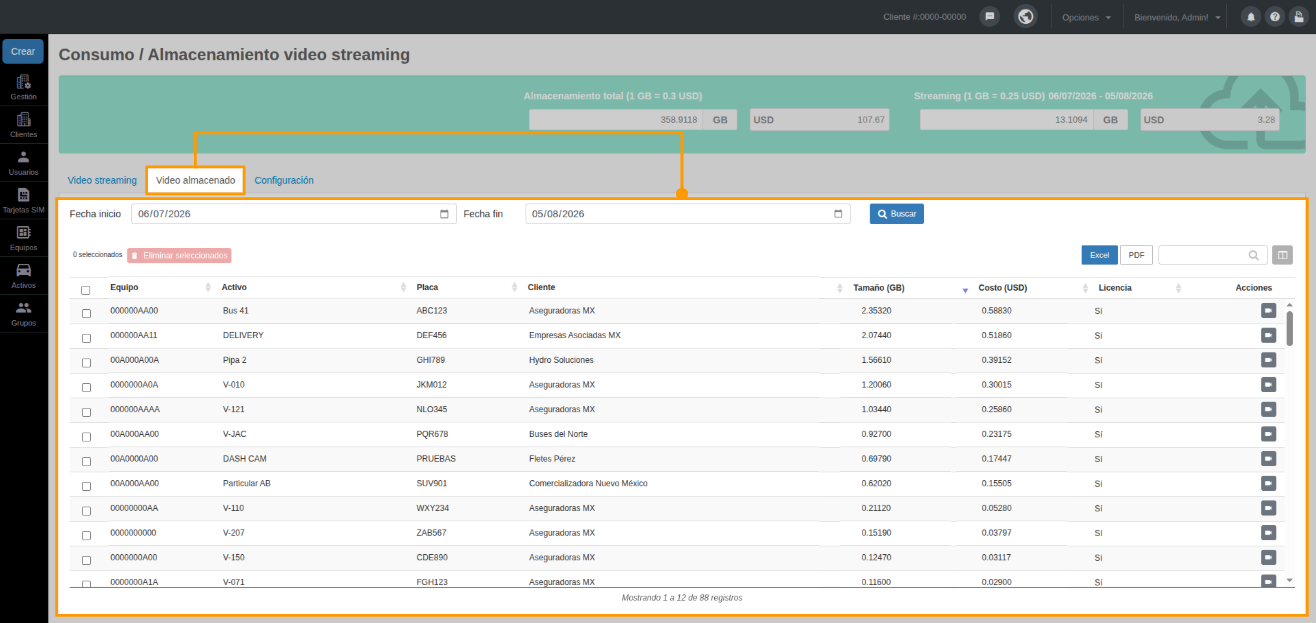Open the notifications bell

(1250, 17)
